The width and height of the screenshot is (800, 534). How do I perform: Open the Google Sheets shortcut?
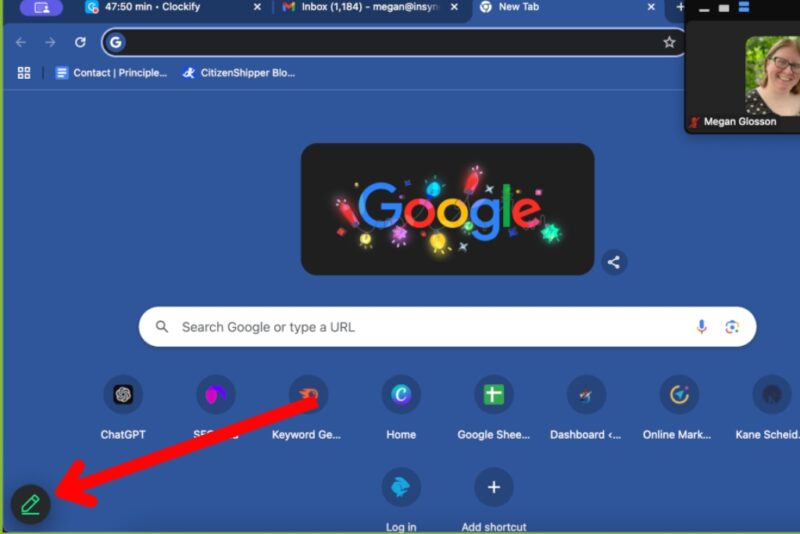[x=493, y=408]
